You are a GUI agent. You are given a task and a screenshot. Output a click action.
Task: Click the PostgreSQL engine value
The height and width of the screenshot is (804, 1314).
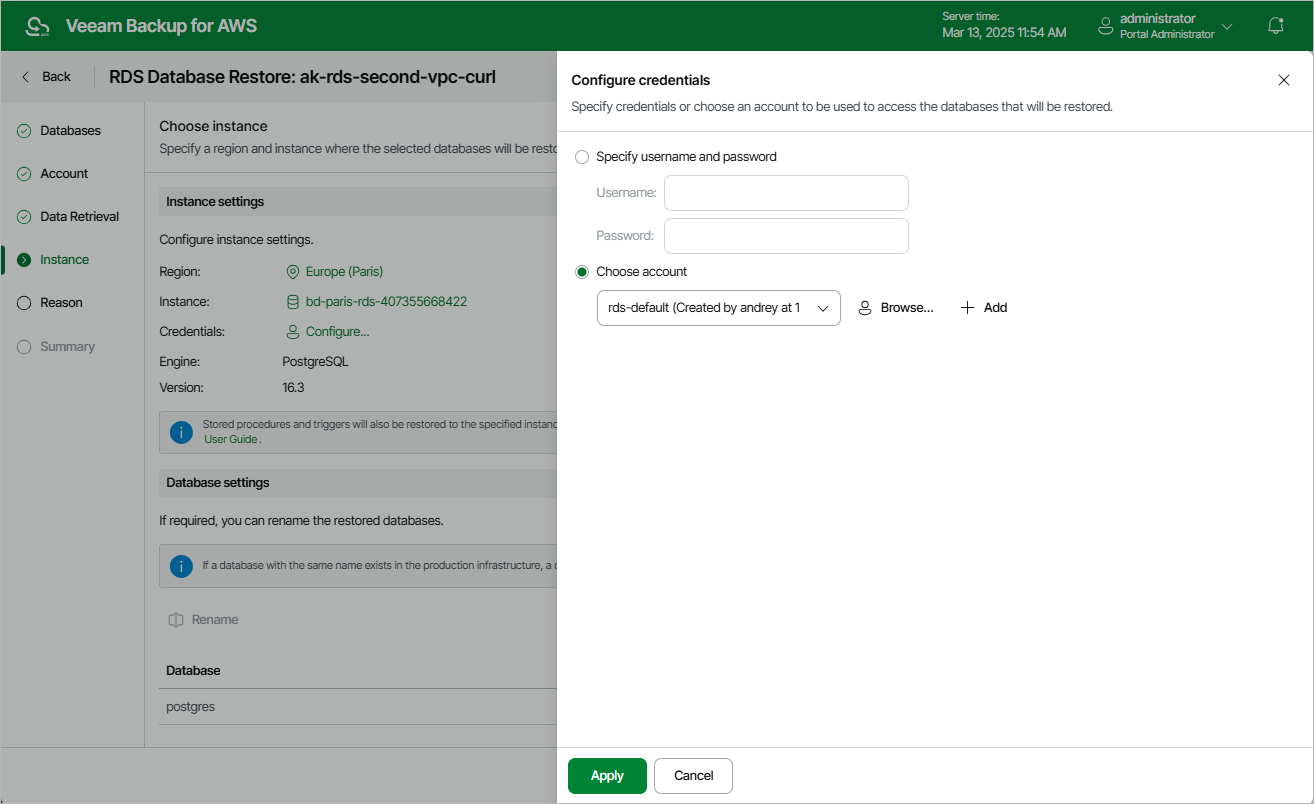click(316, 362)
